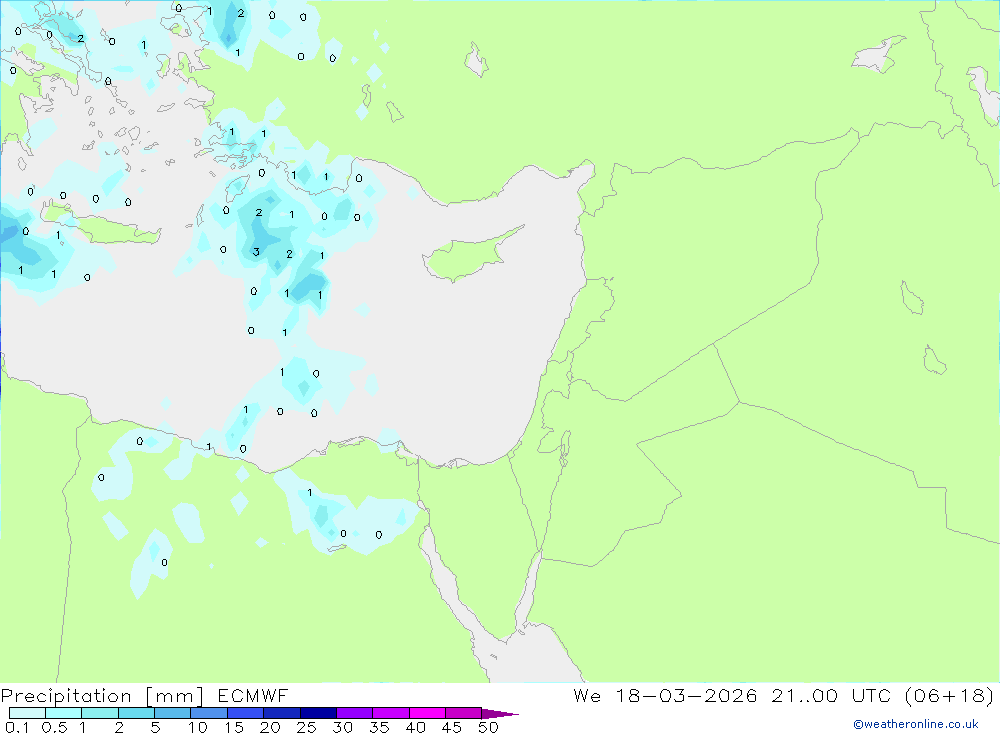
Task: Click the legend swatch between 25 and 30
Action: coord(318,713)
